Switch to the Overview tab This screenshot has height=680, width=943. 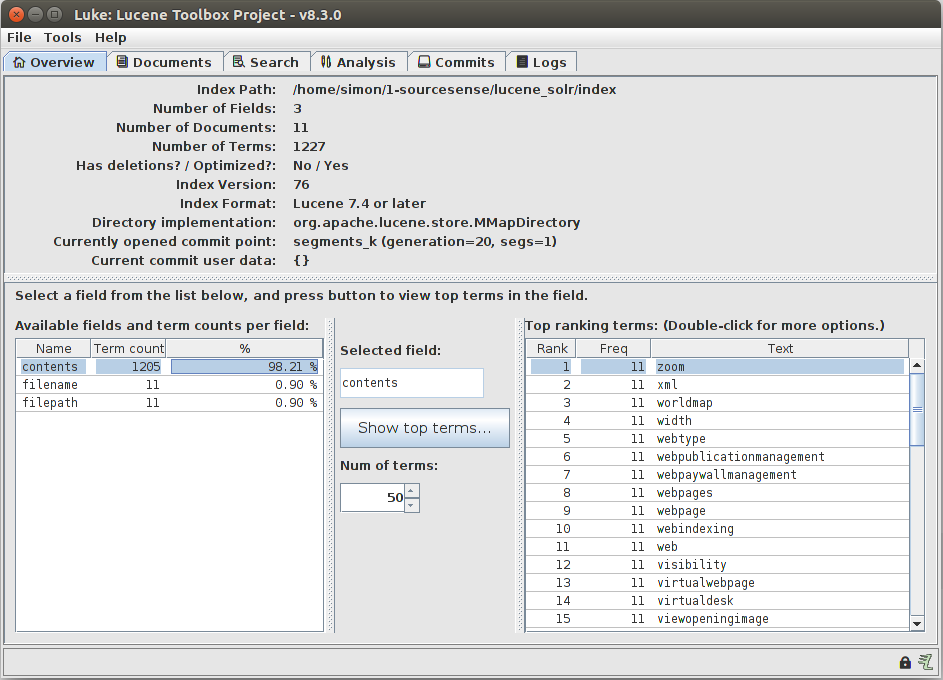(55, 62)
